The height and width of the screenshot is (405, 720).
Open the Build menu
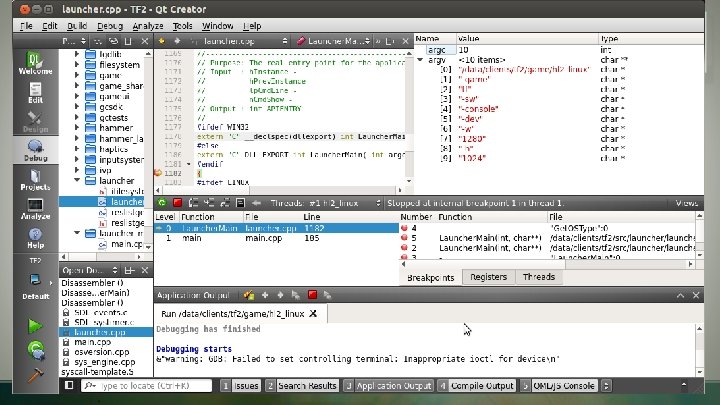[x=77, y=26]
